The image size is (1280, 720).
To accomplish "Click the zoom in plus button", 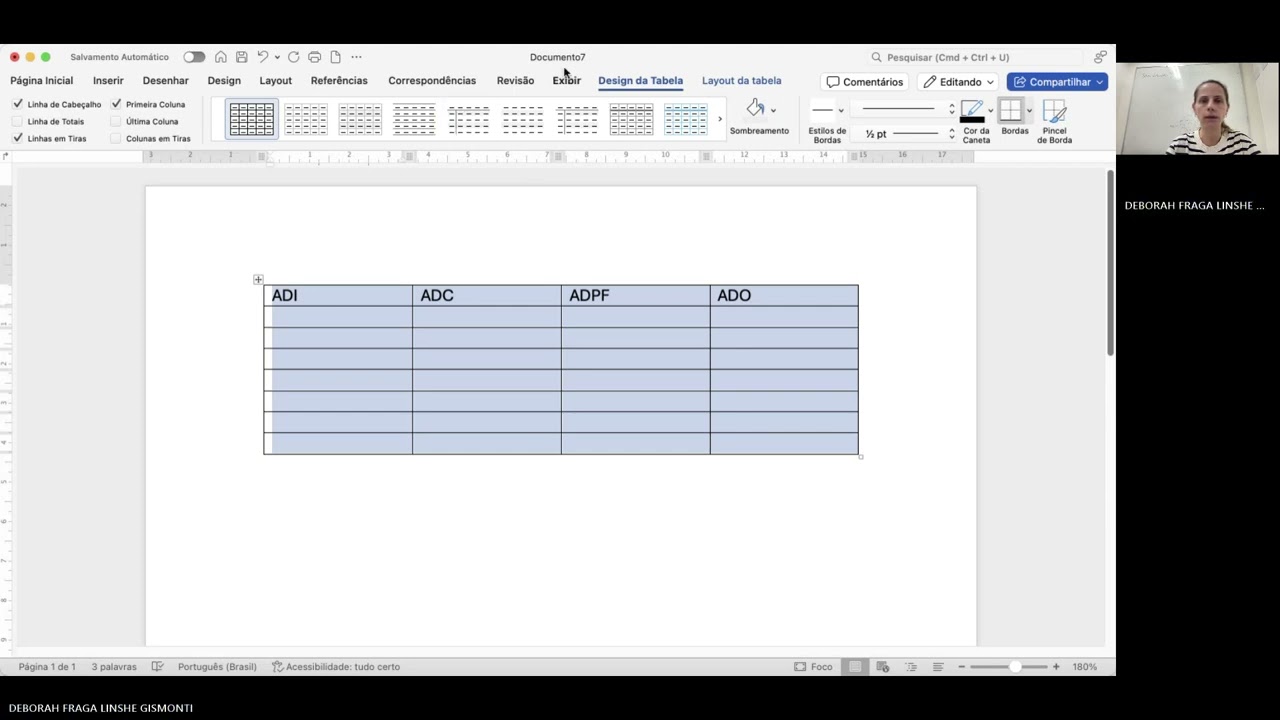I will click(1056, 667).
